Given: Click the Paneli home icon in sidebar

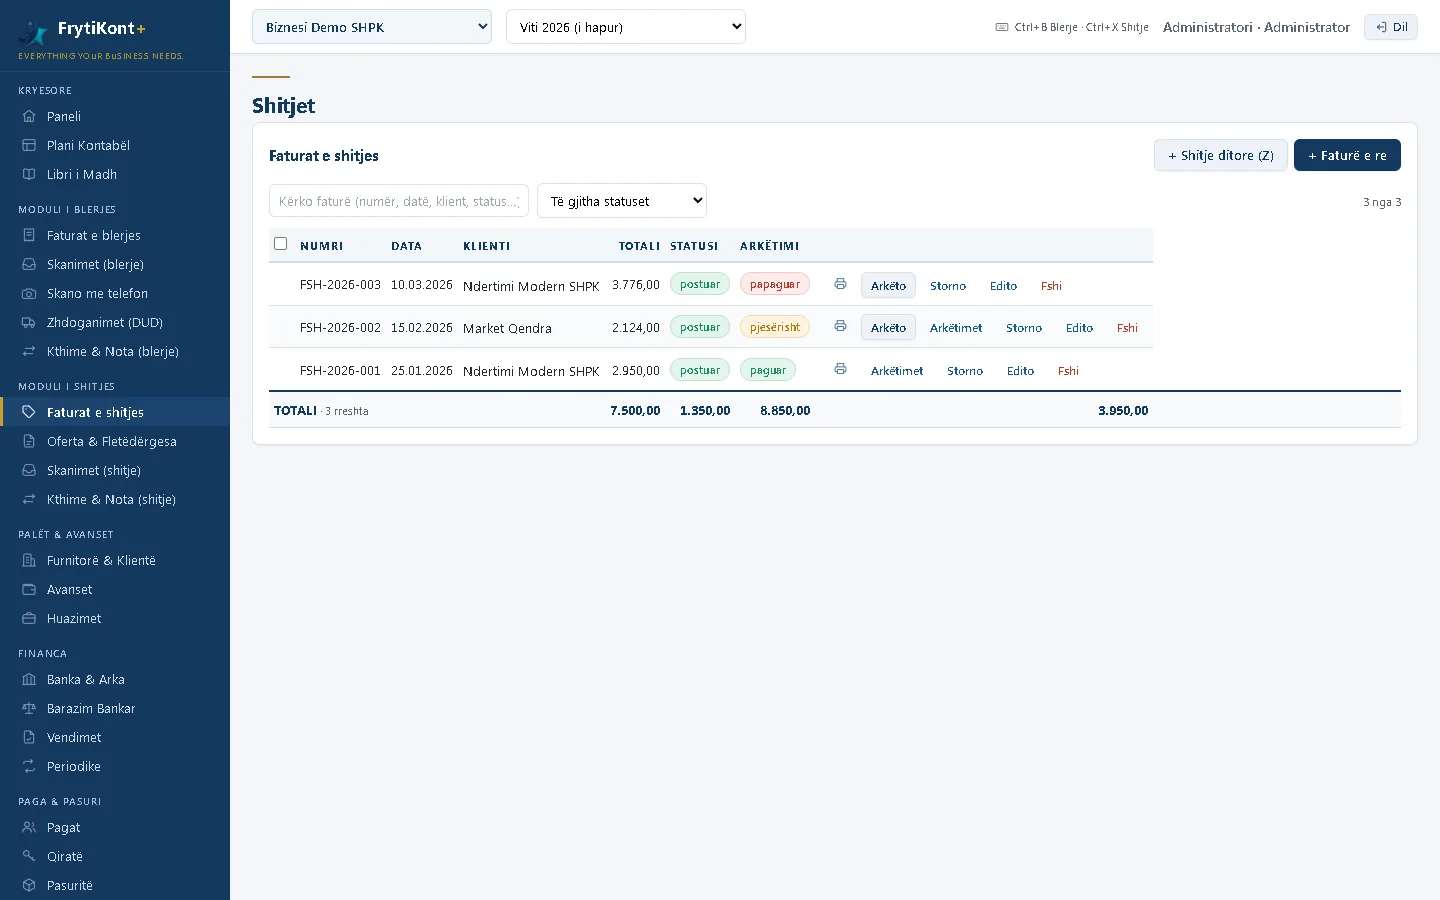Looking at the screenshot, I should 29,116.
